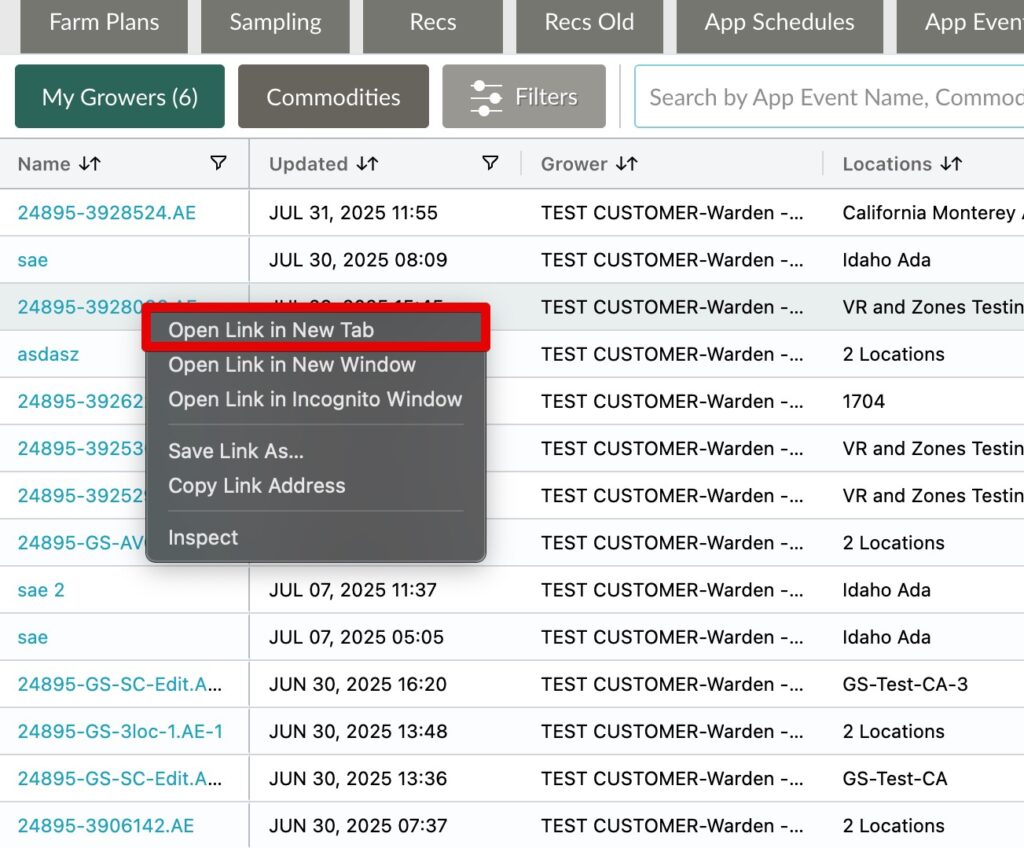
Task: Click the California Monterey location cell
Action: 933,213
